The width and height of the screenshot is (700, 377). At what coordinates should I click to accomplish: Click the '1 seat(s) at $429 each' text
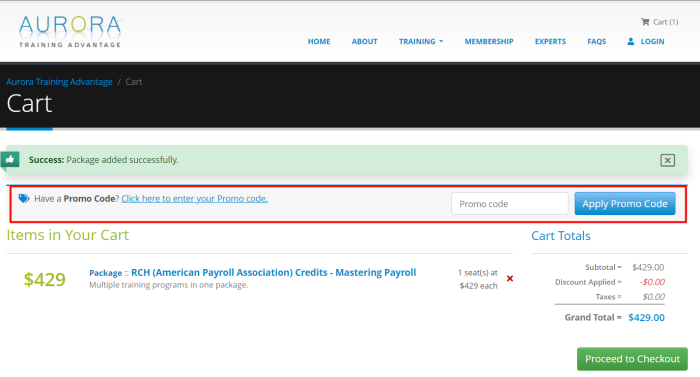[x=478, y=279]
